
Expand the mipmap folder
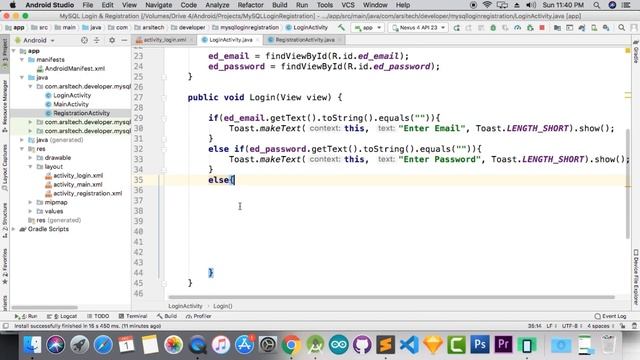(30, 202)
